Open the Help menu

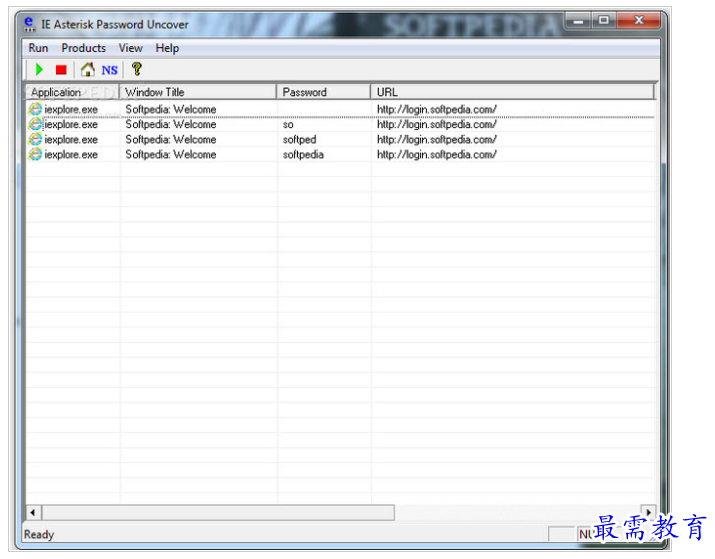click(x=167, y=48)
